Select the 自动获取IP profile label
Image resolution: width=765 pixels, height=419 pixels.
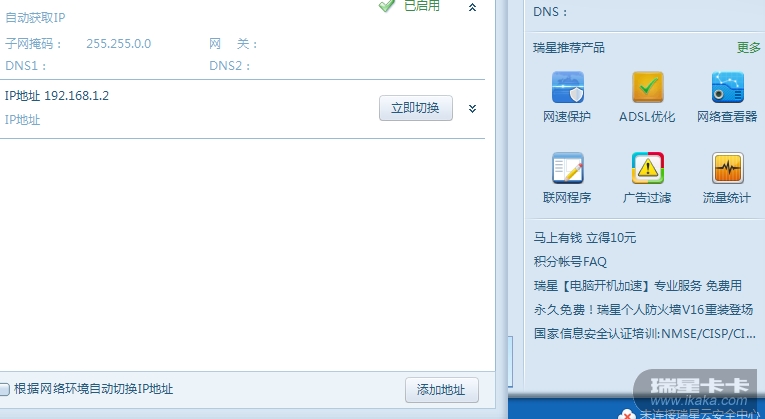(x=35, y=18)
